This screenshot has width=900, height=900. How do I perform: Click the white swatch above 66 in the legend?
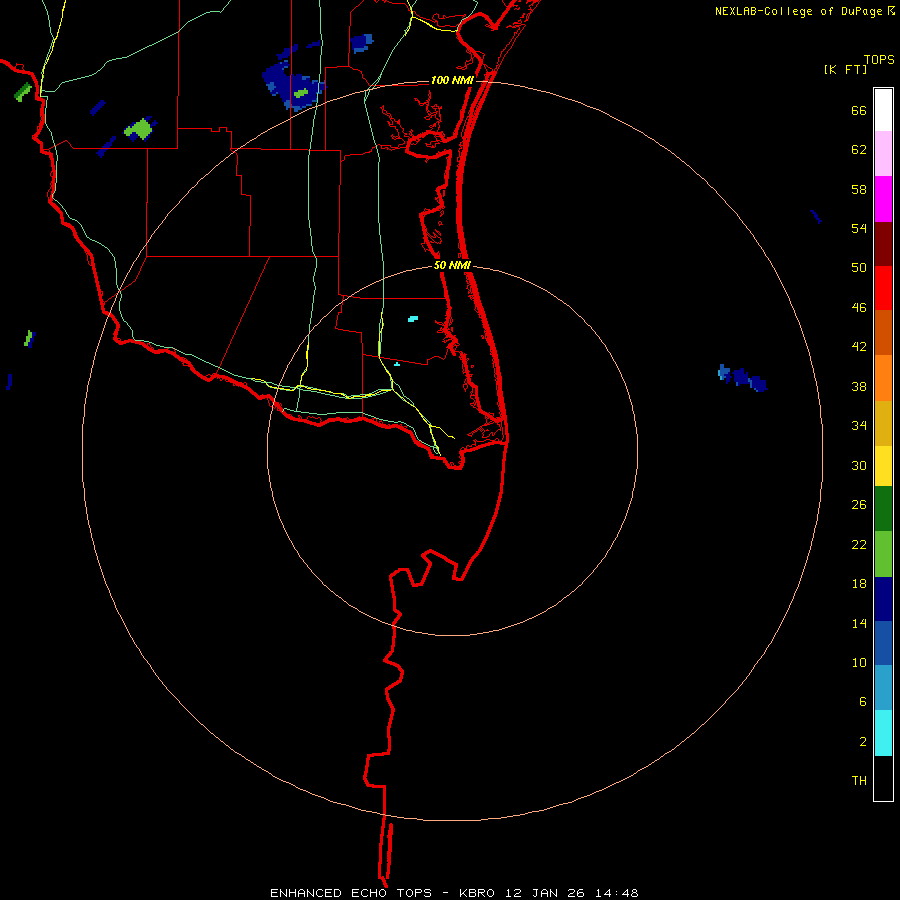click(x=883, y=110)
